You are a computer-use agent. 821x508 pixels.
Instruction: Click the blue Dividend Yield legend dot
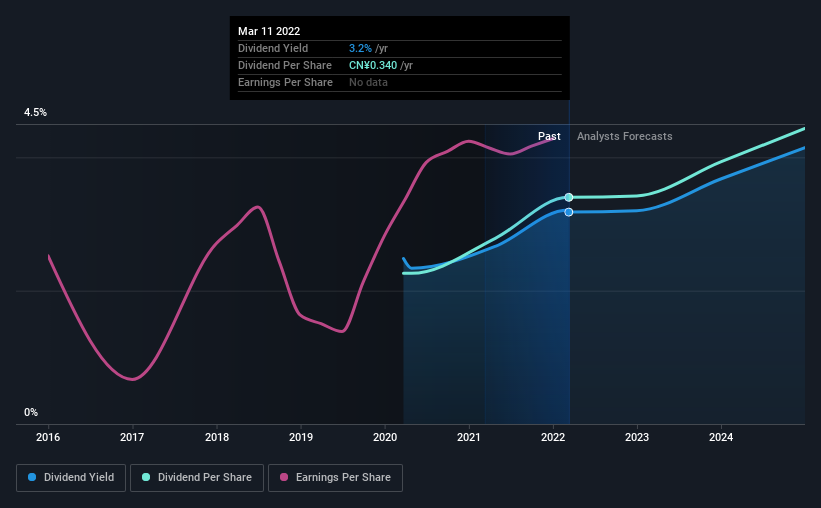(x=32, y=477)
